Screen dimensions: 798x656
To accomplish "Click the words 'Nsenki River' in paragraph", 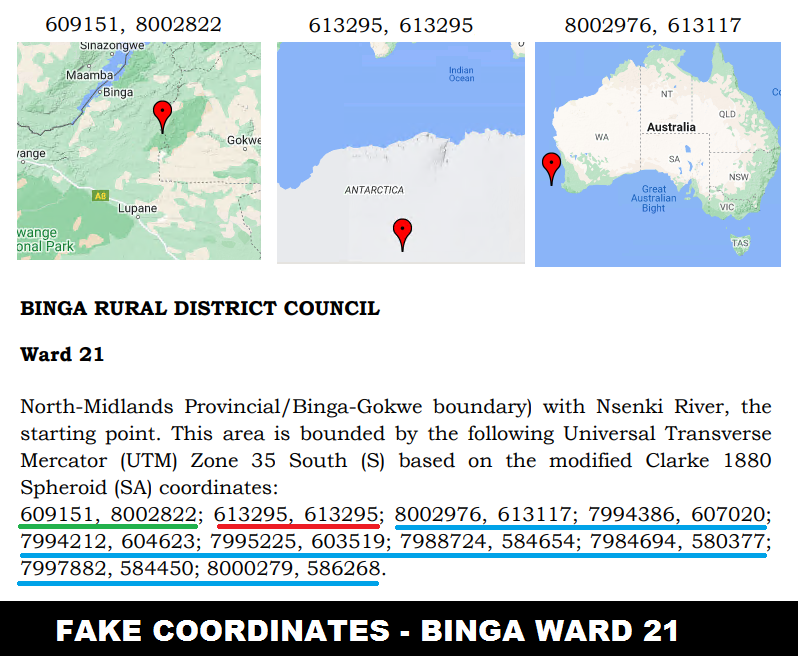I will coord(663,407).
